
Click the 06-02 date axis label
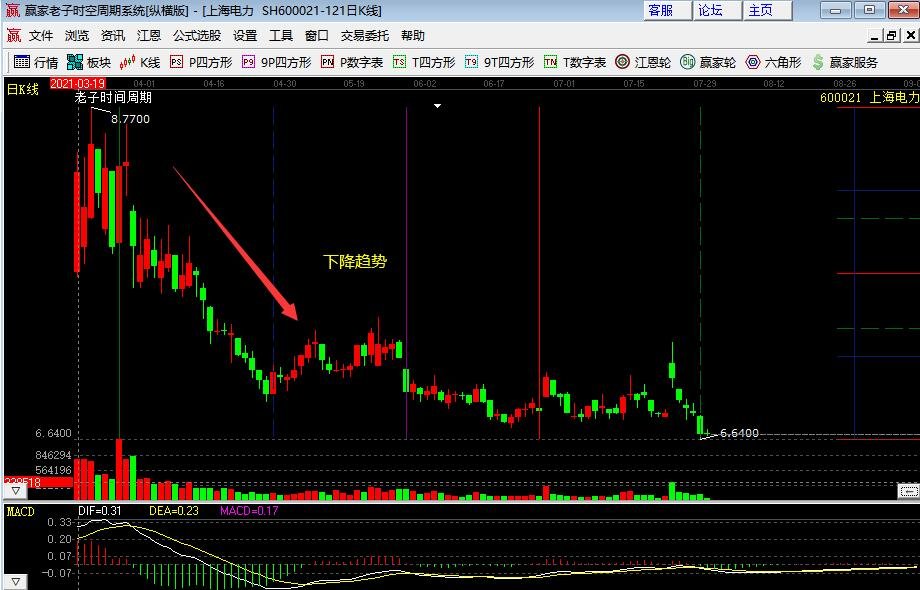click(425, 84)
